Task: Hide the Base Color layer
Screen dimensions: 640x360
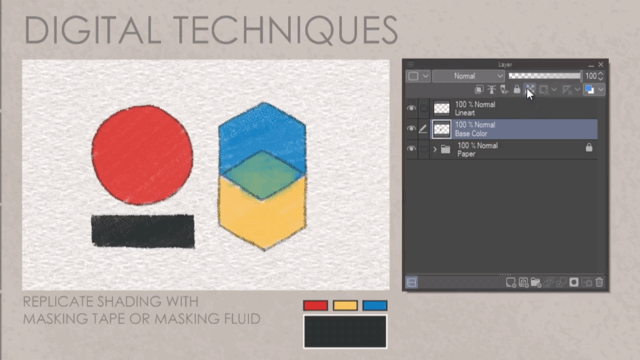Action: click(411, 129)
